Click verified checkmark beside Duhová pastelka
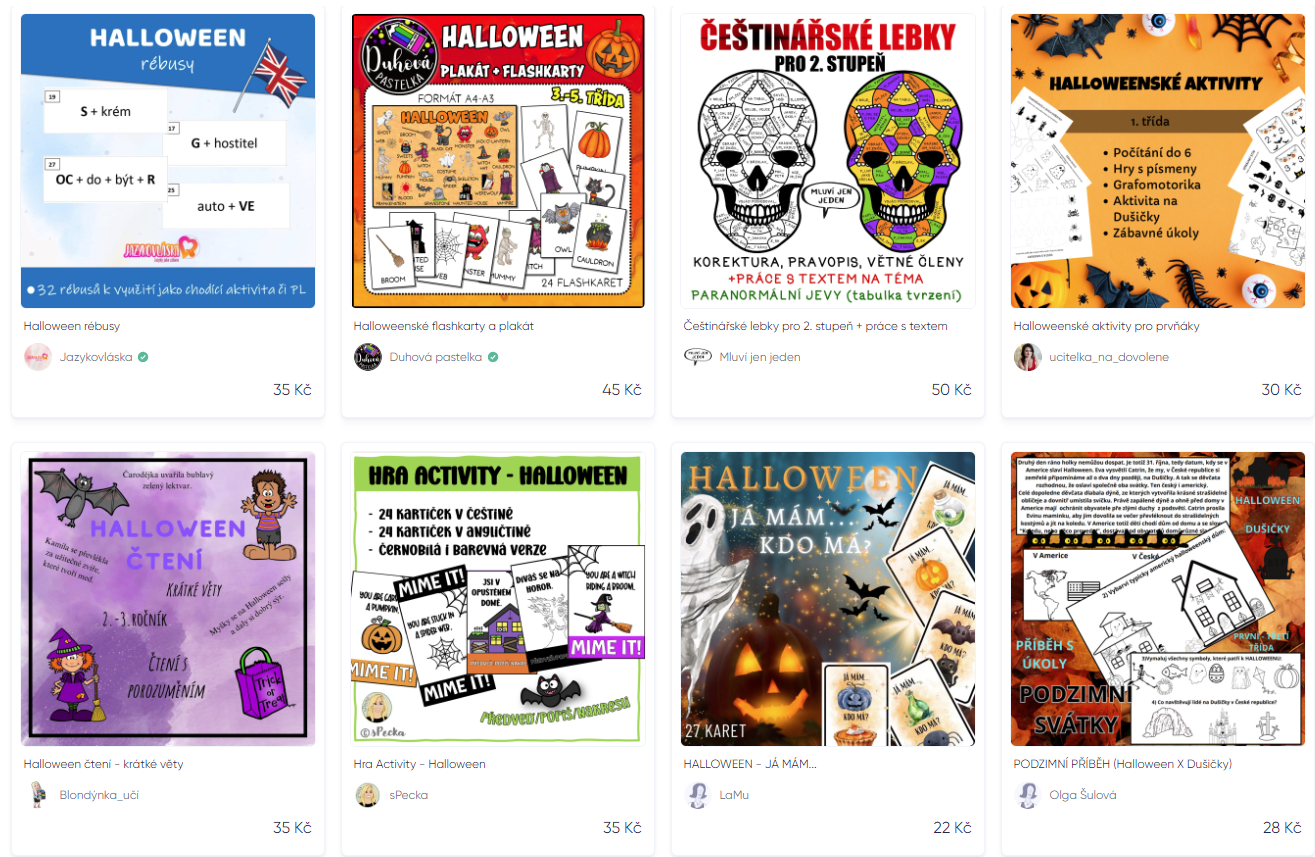Image resolution: width=1315 pixels, height=857 pixels. (493, 357)
